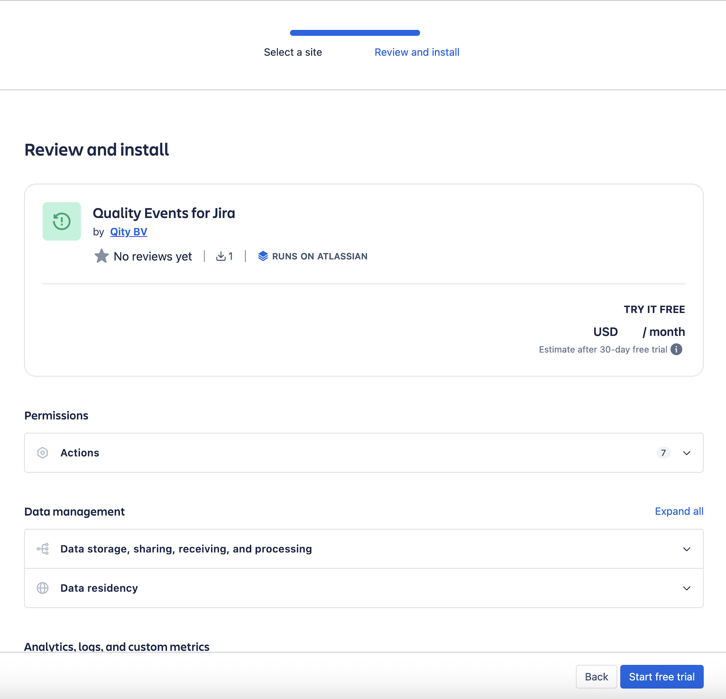Click the Actions permissions hexagon icon
The height and width of the screenshot is (699, 726).
(x=43, y=453)
